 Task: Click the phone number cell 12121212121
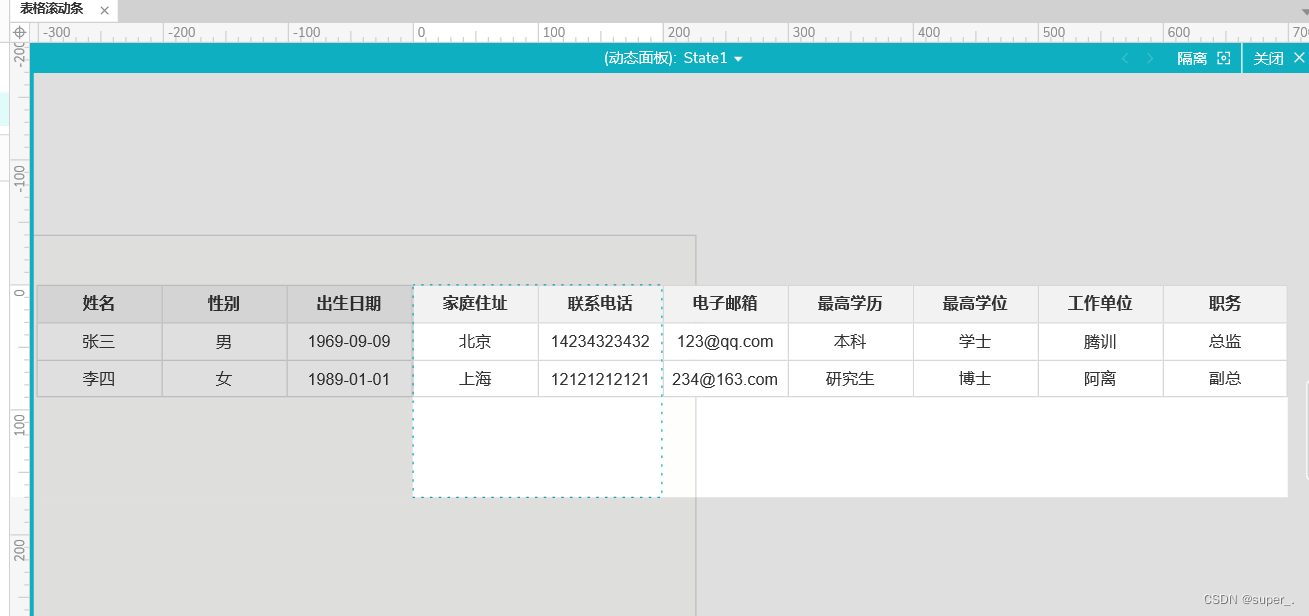coord(600,380)
